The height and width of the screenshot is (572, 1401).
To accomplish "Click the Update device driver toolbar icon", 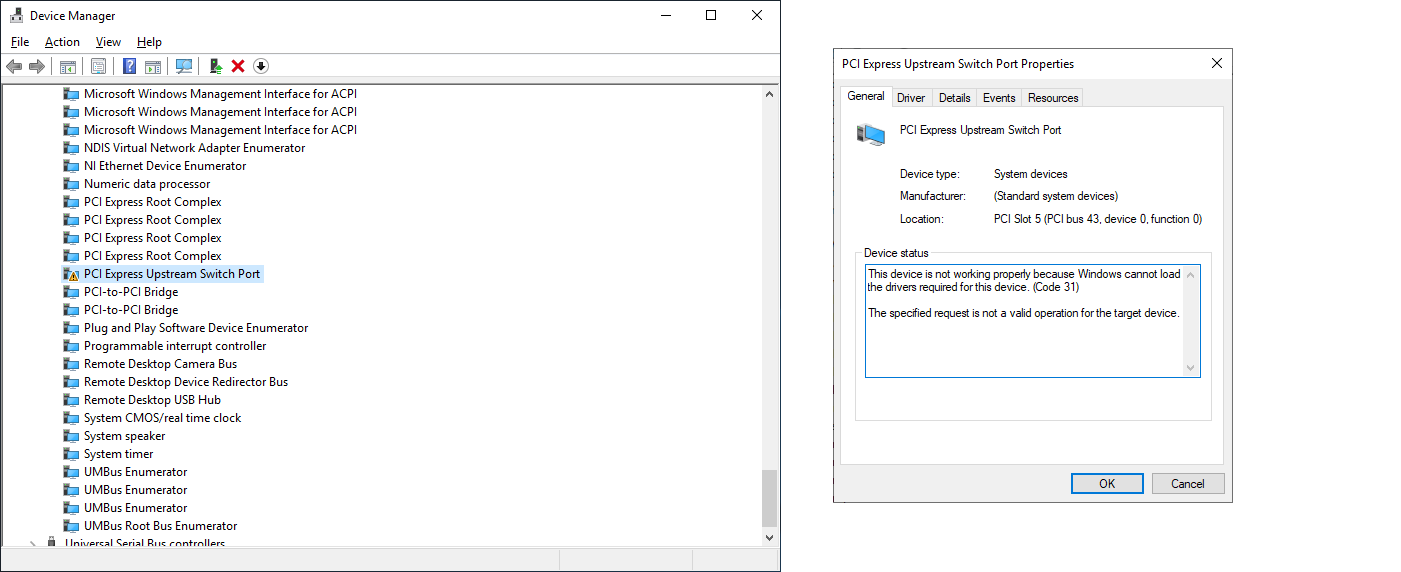I will point(215,66).
